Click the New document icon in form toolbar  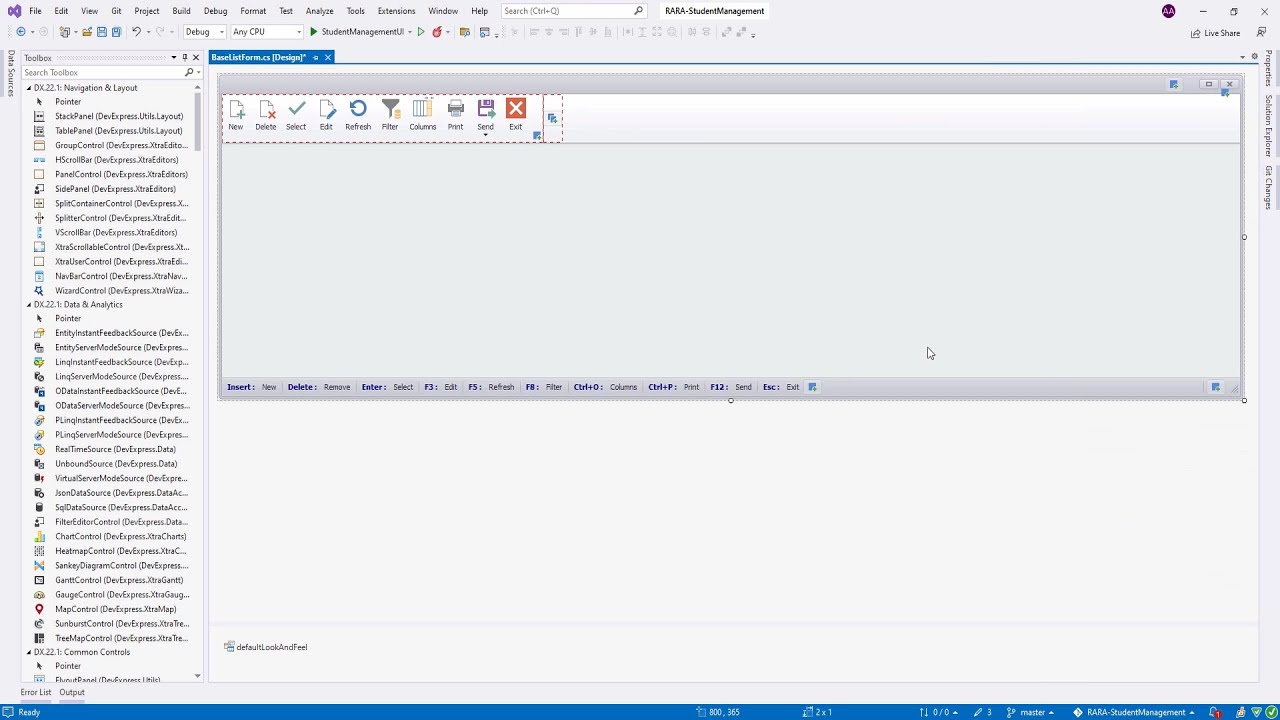[x=236, y=109]
